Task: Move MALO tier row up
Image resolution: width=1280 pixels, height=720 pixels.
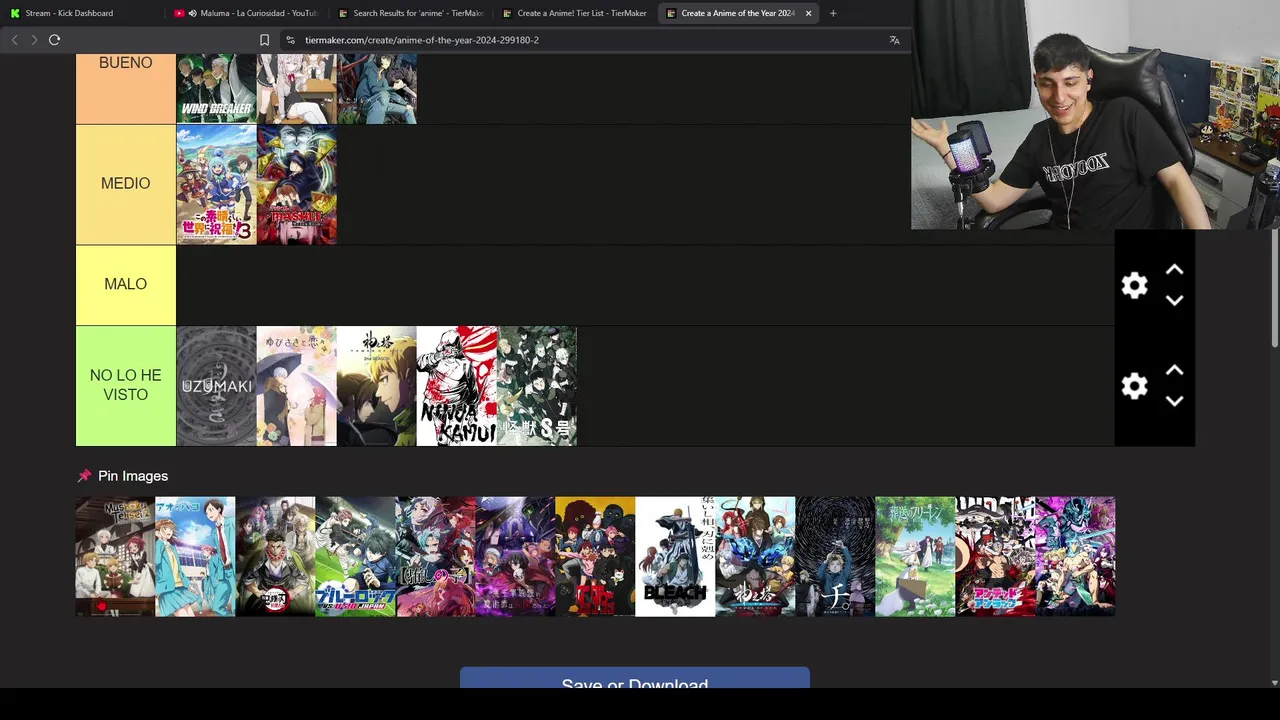Action: pos(1174,270)
